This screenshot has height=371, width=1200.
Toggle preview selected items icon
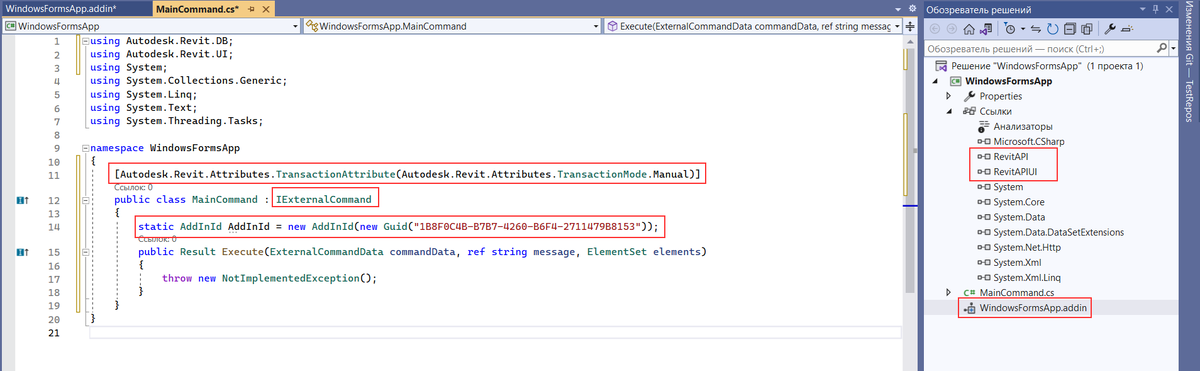pos(1128,29)
